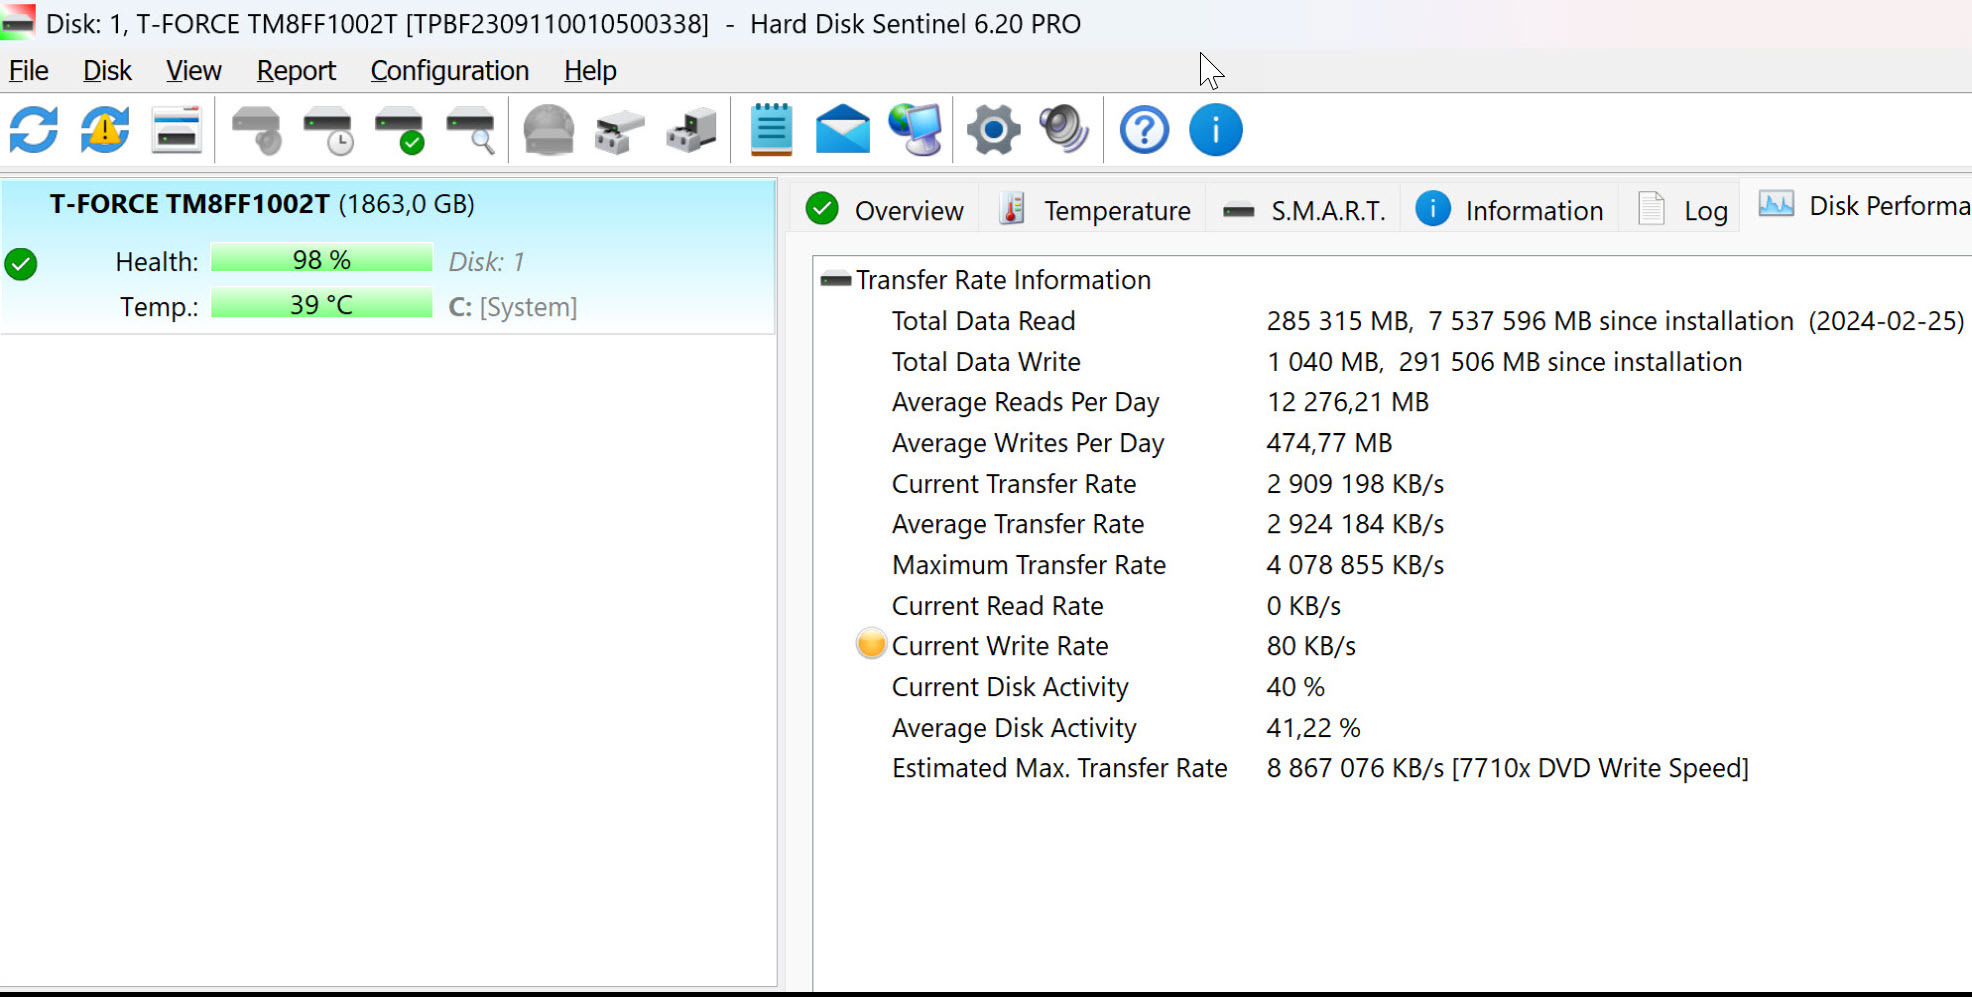Select the T-FORCE TM8FF1002T disk entry title
The height and width of the screenshot is (997, 1972).
click(262, 204)
